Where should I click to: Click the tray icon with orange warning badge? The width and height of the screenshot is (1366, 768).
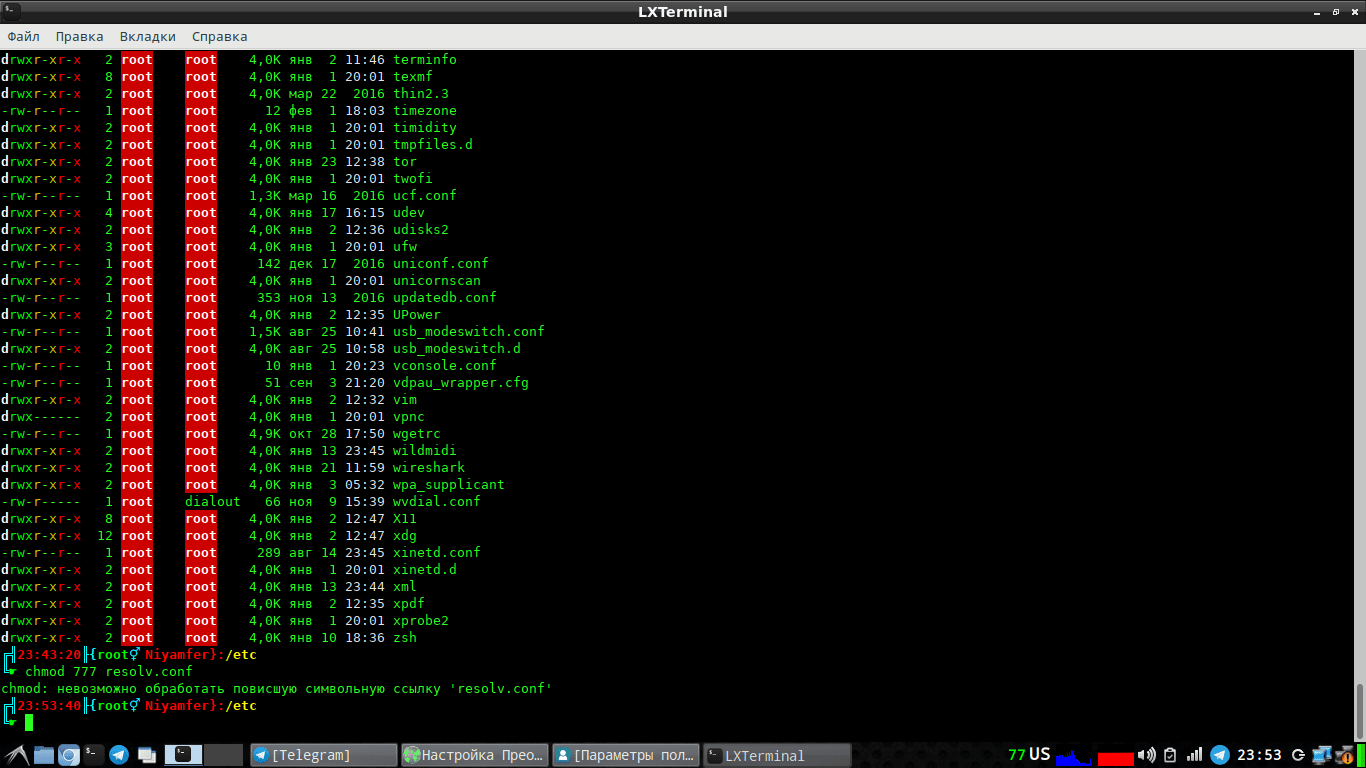click(1345, 756)
